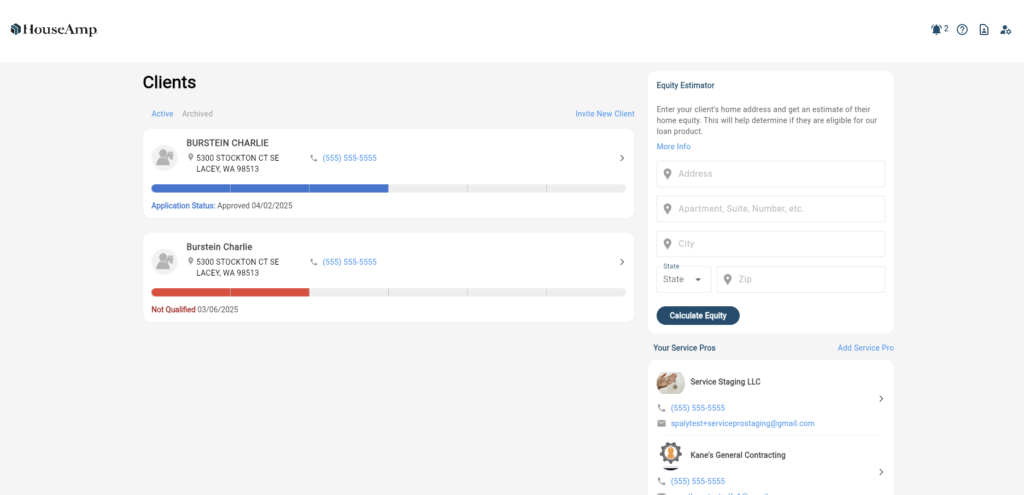Viewport: 1024px width, 495px height.
Task: Expand Kane's General Contracting chevron
Action: (880, 472)
